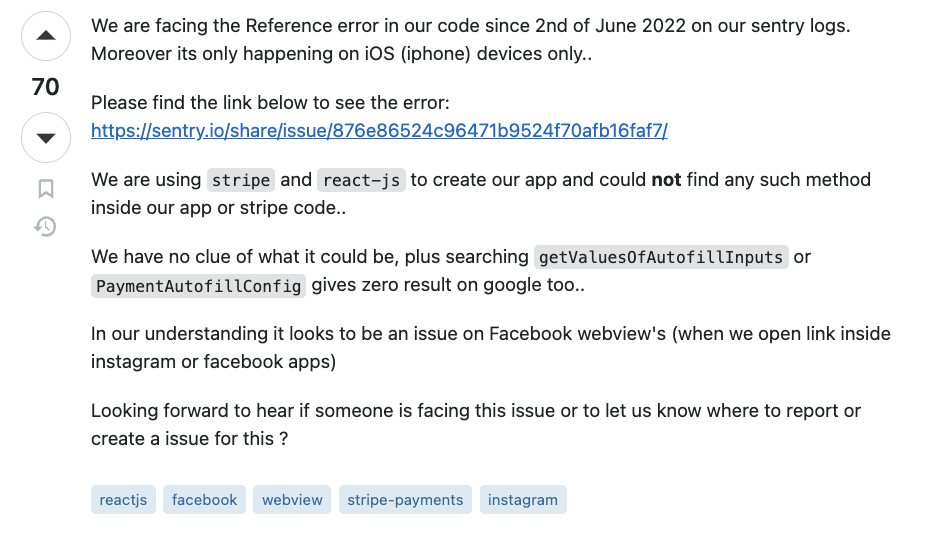Open the stripe-payments tag
Image resolution: width=929 pixels, height=534 pixels.
tap(405, 500)
